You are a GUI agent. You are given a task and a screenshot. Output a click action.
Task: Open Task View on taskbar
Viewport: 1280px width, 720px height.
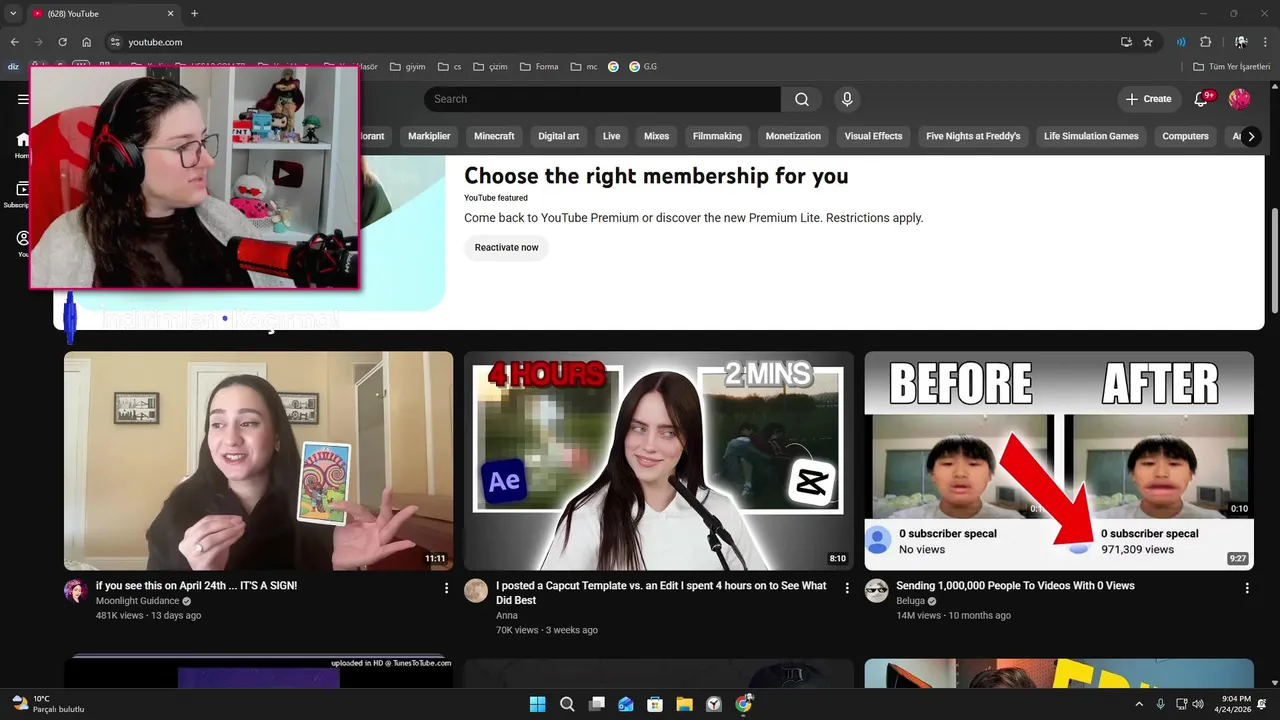click(x=596, y=704)
